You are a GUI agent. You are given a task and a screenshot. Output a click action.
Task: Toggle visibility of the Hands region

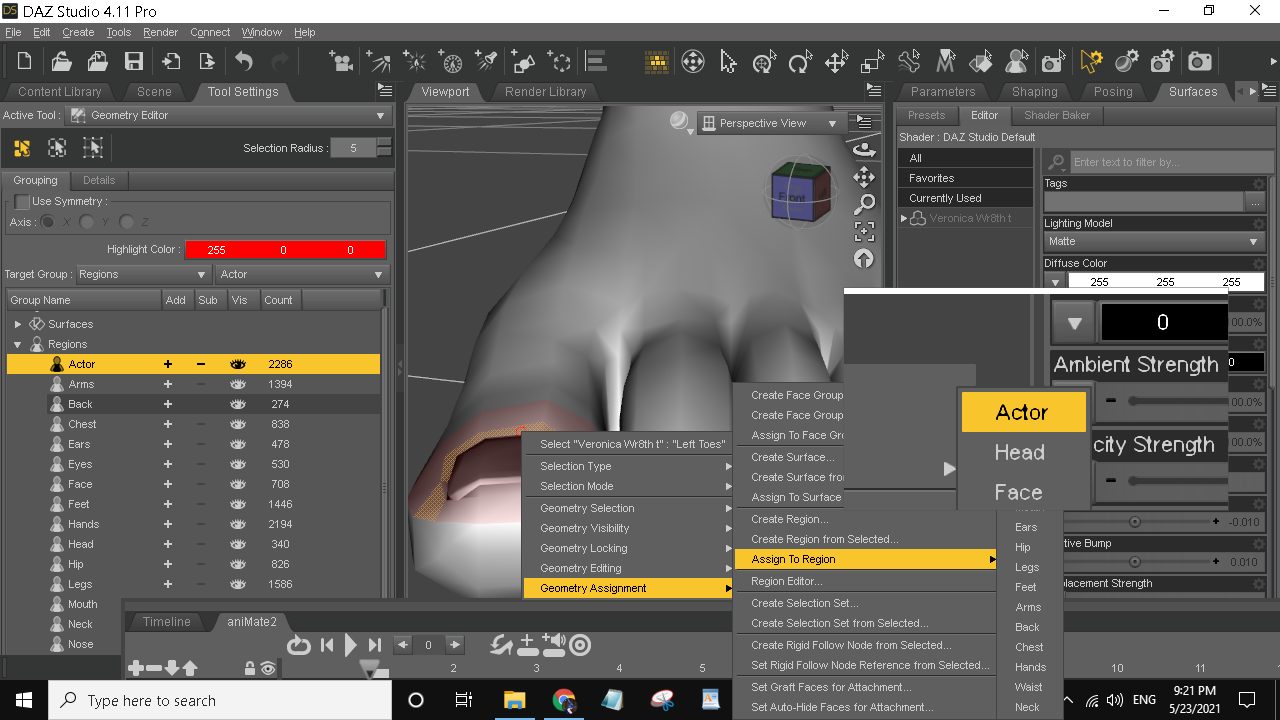click(238, 524)
